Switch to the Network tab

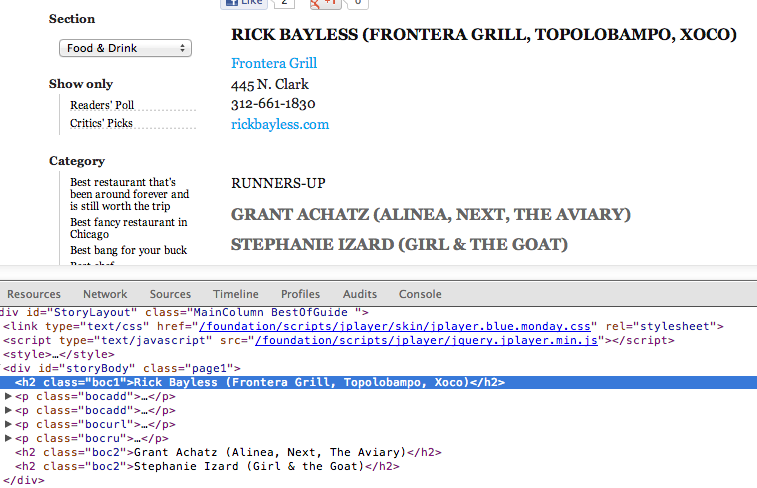(x=105, y=294)
